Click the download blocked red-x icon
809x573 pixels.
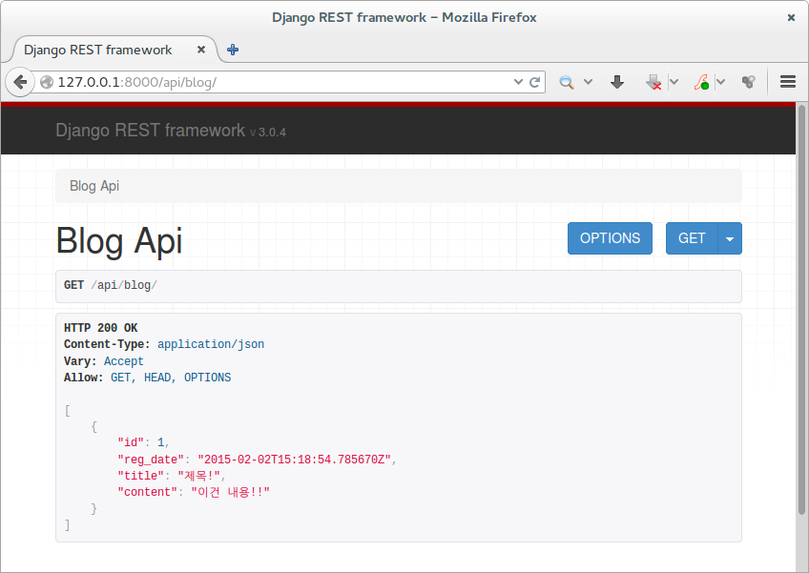click(x=654, y=82)
